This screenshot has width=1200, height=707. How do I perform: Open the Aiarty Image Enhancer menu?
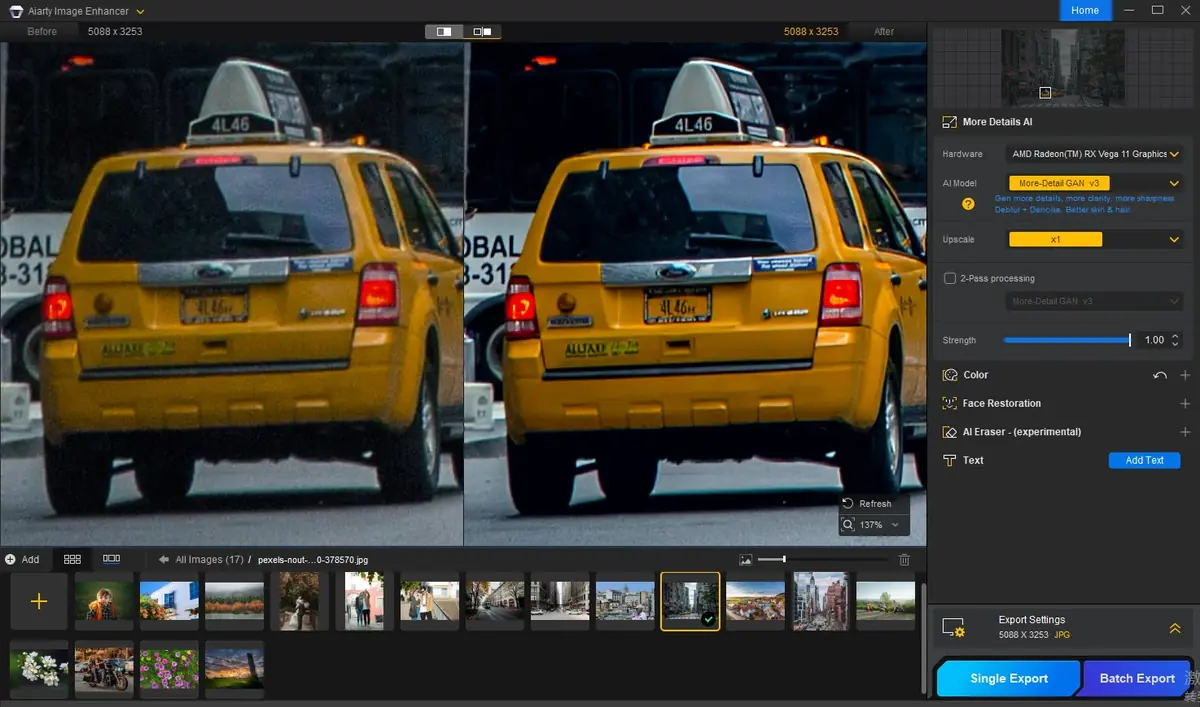click(139, 11)
